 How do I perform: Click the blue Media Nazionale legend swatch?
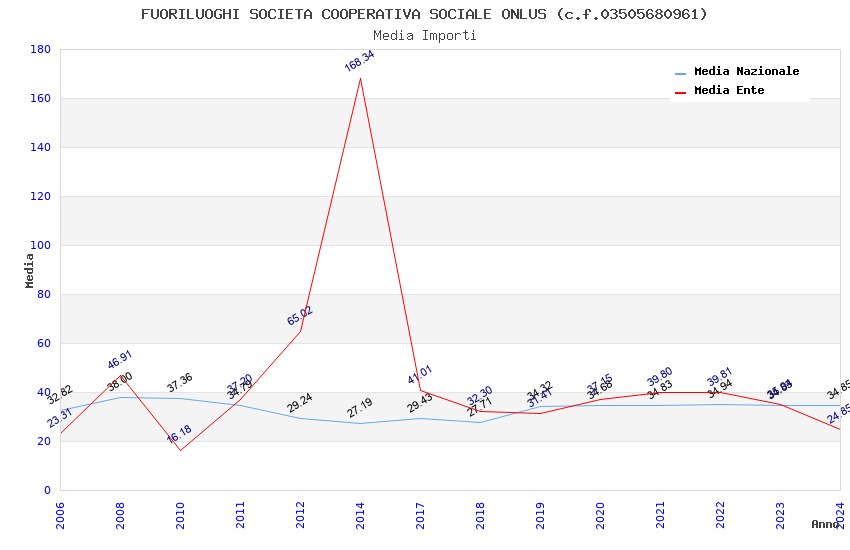680,73
